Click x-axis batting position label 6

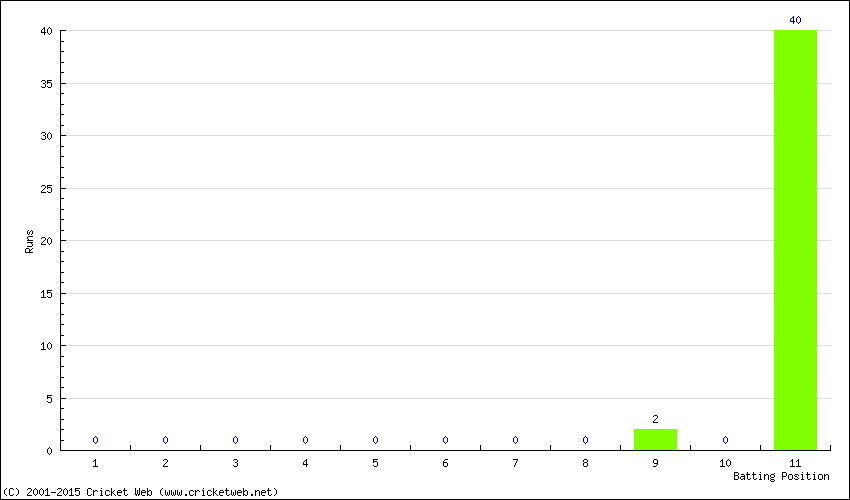pos(445,463)
